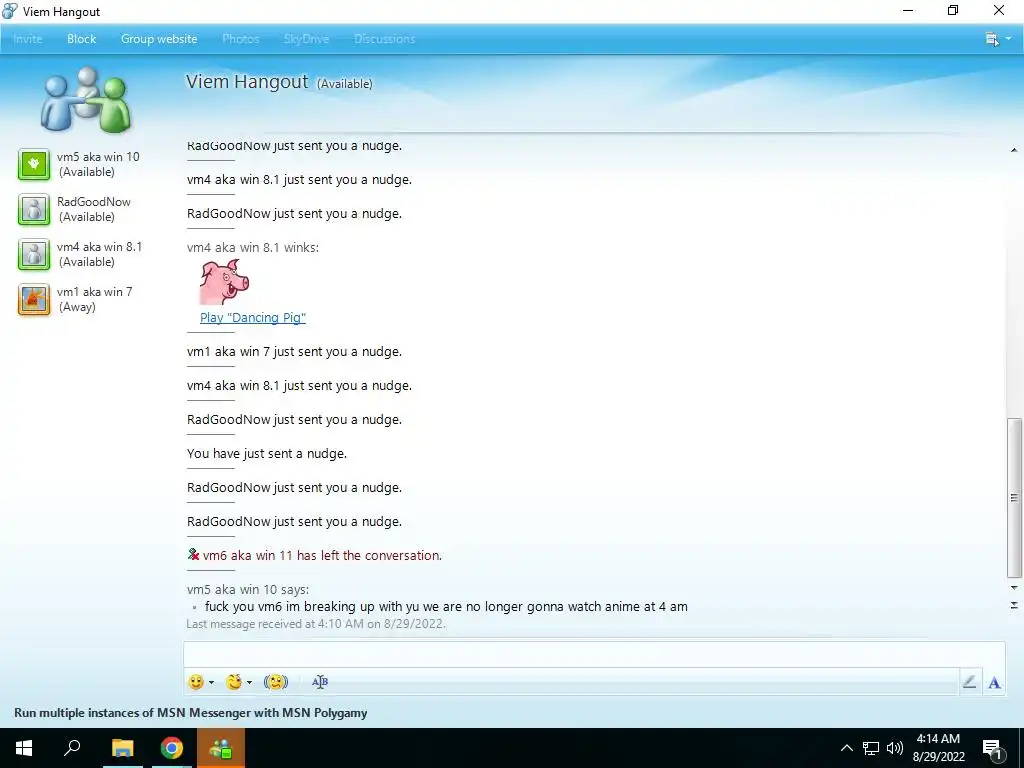Open the Discussions menu item

(x=385, y=39)
